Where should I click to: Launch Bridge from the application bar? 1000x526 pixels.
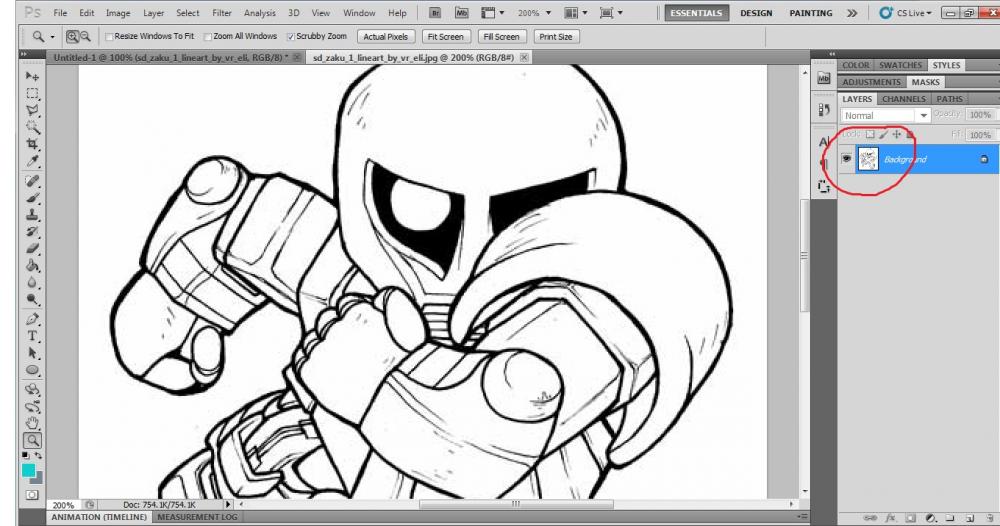(435, 13)
